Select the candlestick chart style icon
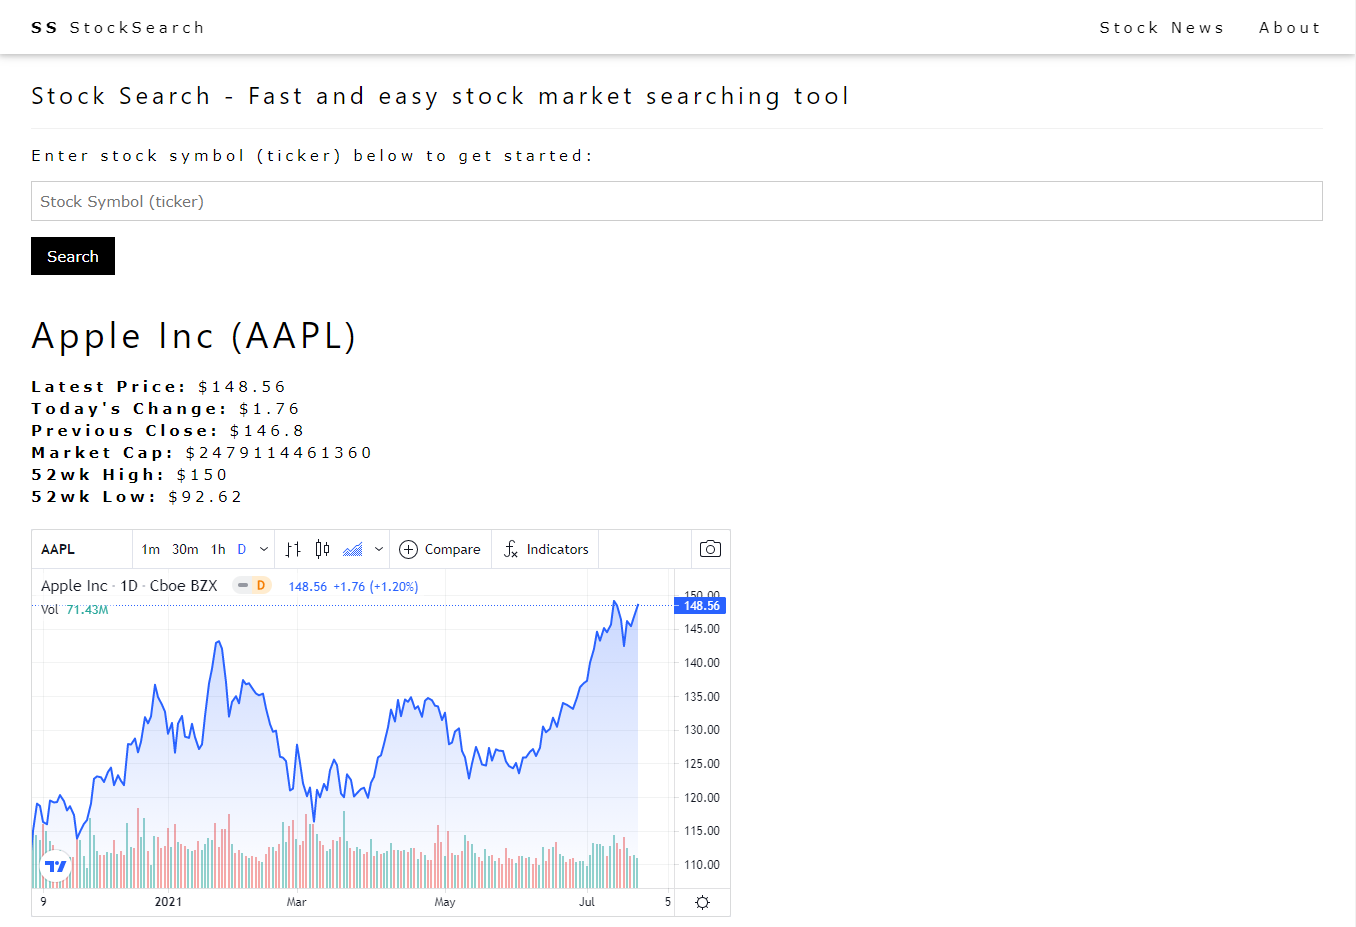This screenshot has width=1356, height=927. (x=322, y=549)
